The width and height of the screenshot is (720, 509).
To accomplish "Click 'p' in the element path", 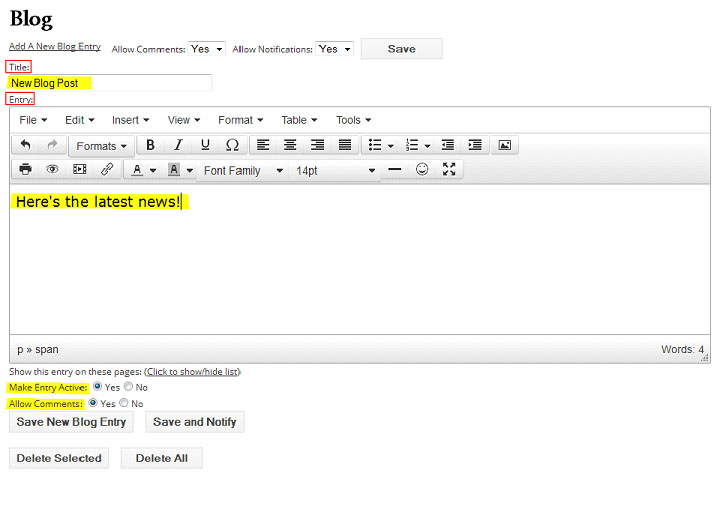I will (x=20, y=350).
